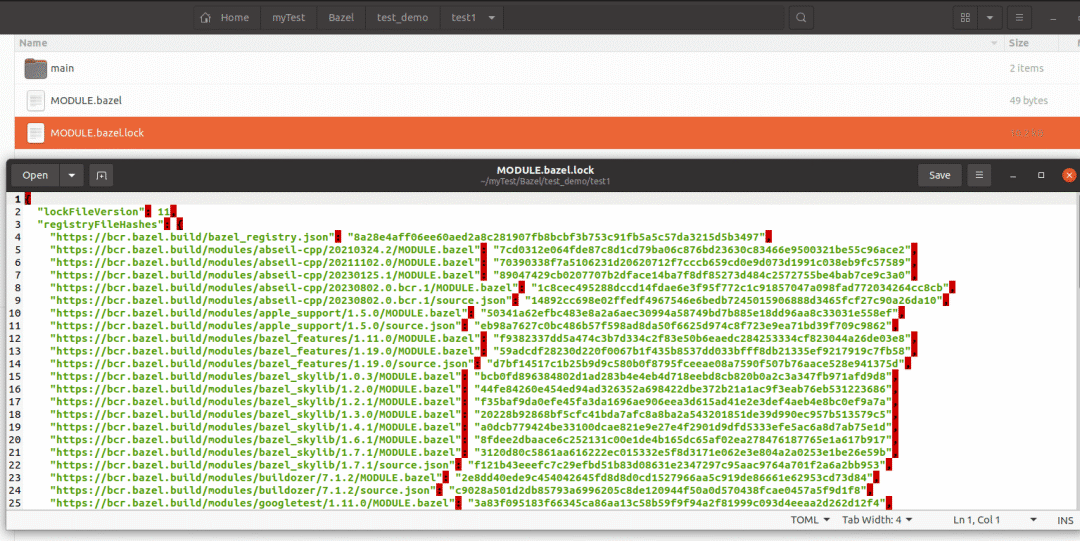The height and width of the screenshot is (541, 1080).
Task: Click the abseil-cpp/20210324.2 URL on line 5
Action: pos(265,249)
